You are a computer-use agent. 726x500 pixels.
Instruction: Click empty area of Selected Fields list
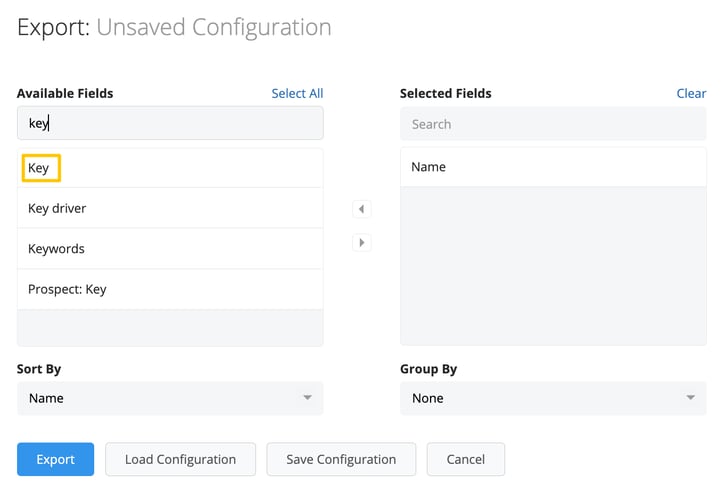click(x=553, y=266)
